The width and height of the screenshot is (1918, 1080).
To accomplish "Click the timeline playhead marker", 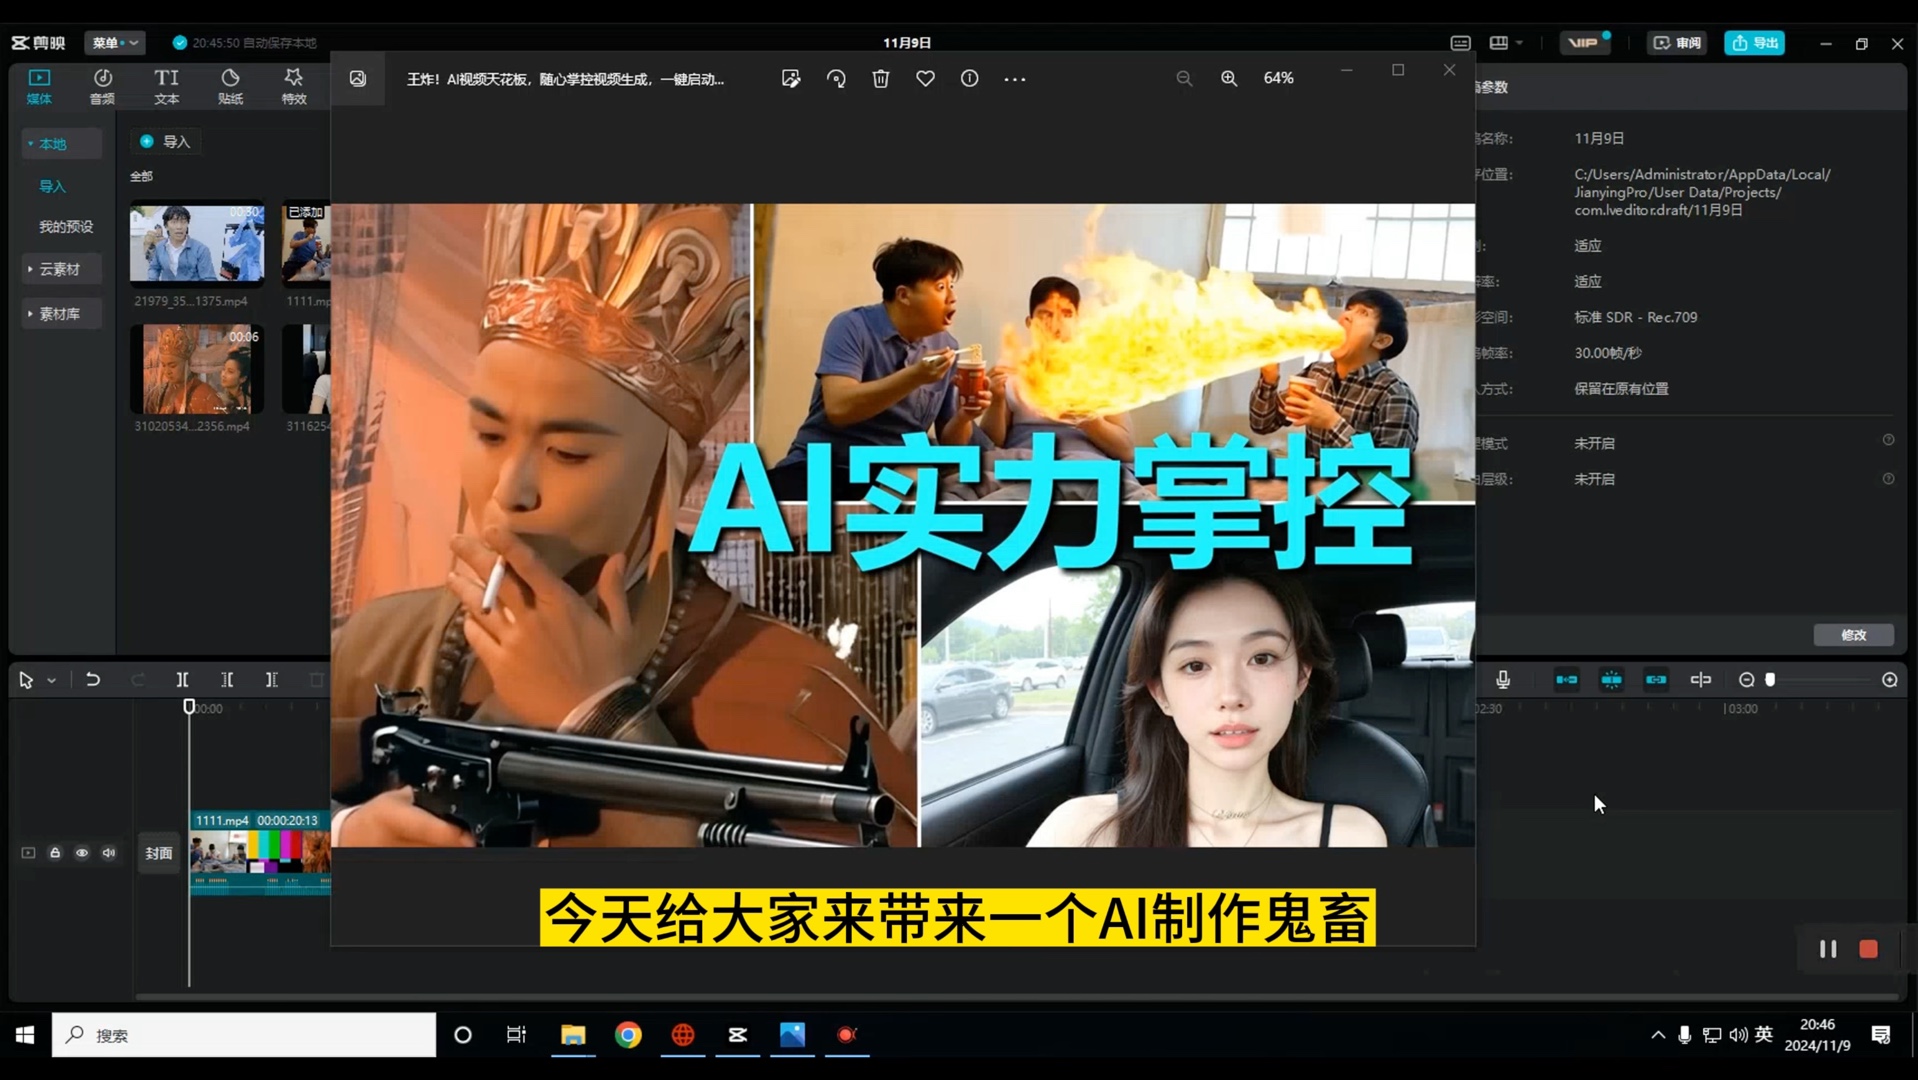I will 189,707.
